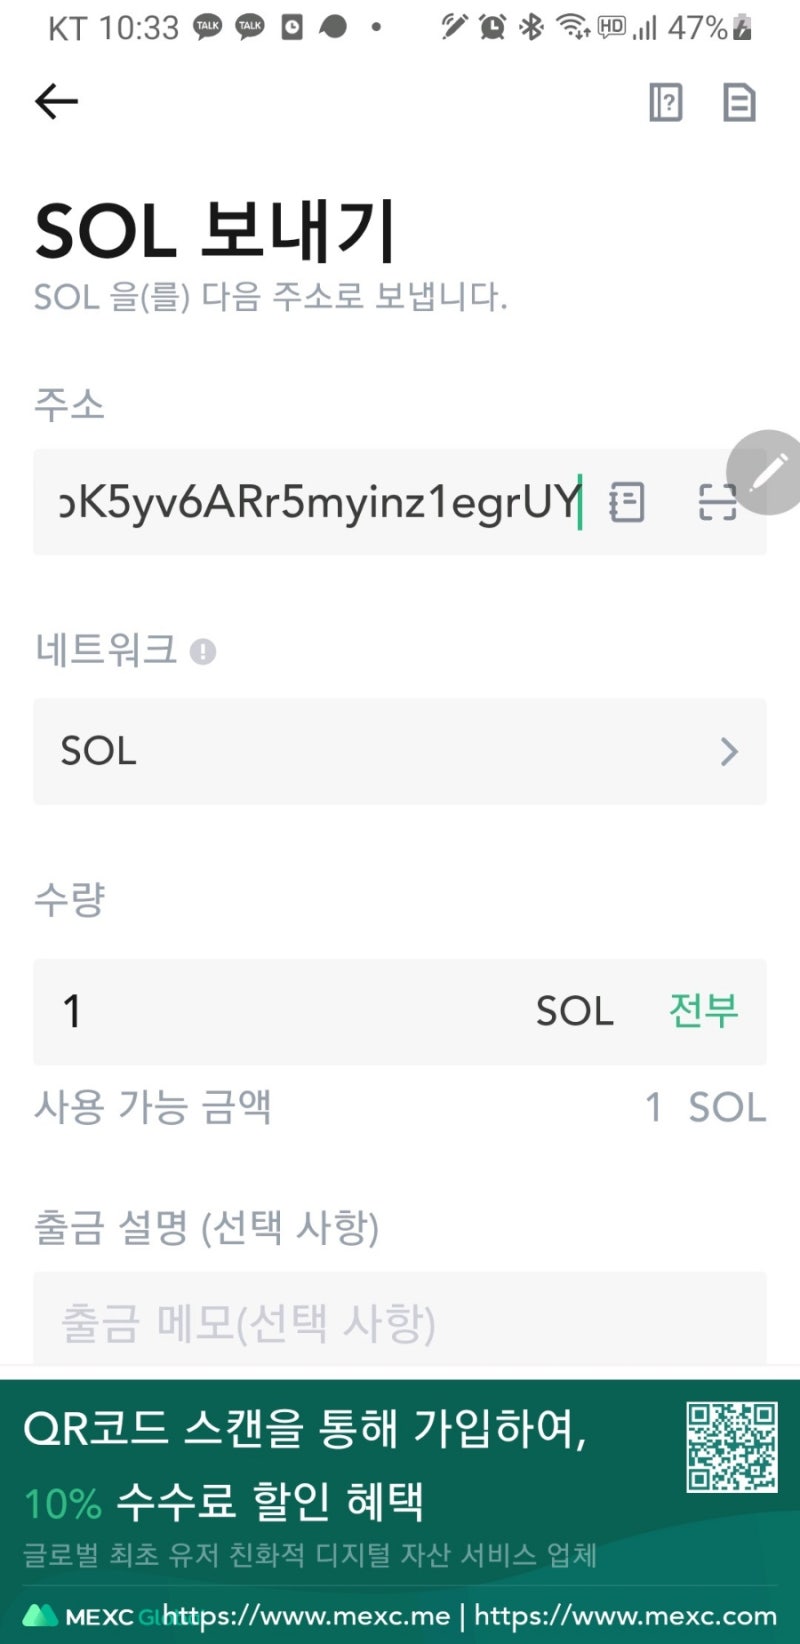
Task: Expand network list via chevron arrow
Action: point(729,751)
